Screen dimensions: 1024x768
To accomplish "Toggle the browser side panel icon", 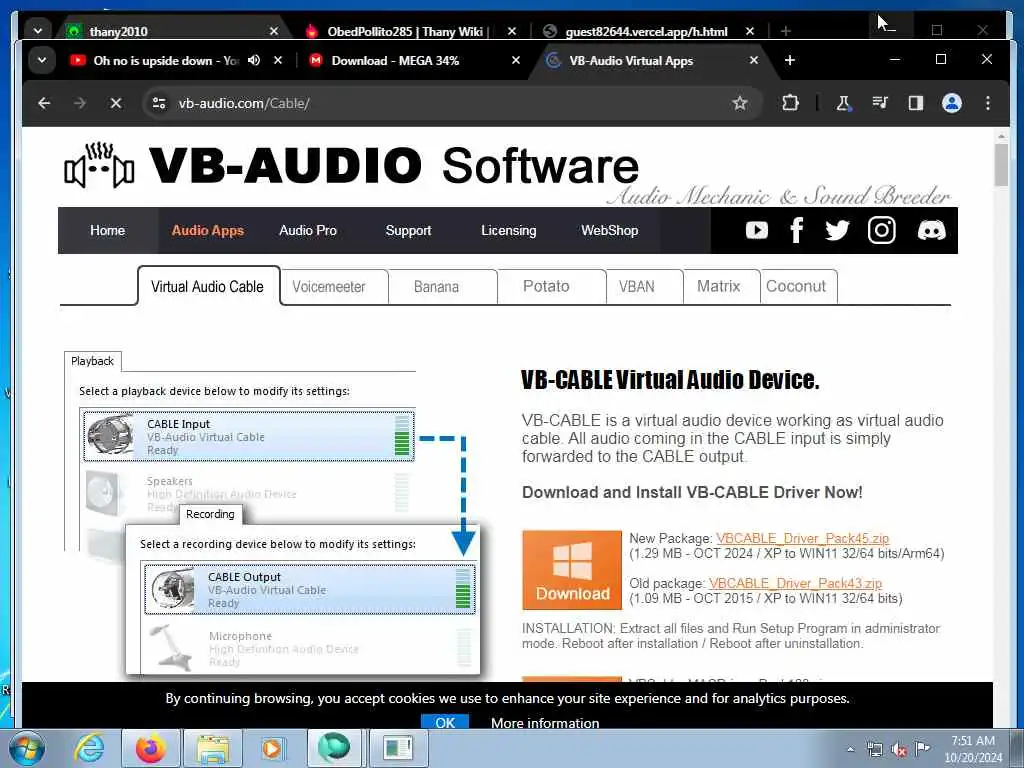I will tap(916, 103).
